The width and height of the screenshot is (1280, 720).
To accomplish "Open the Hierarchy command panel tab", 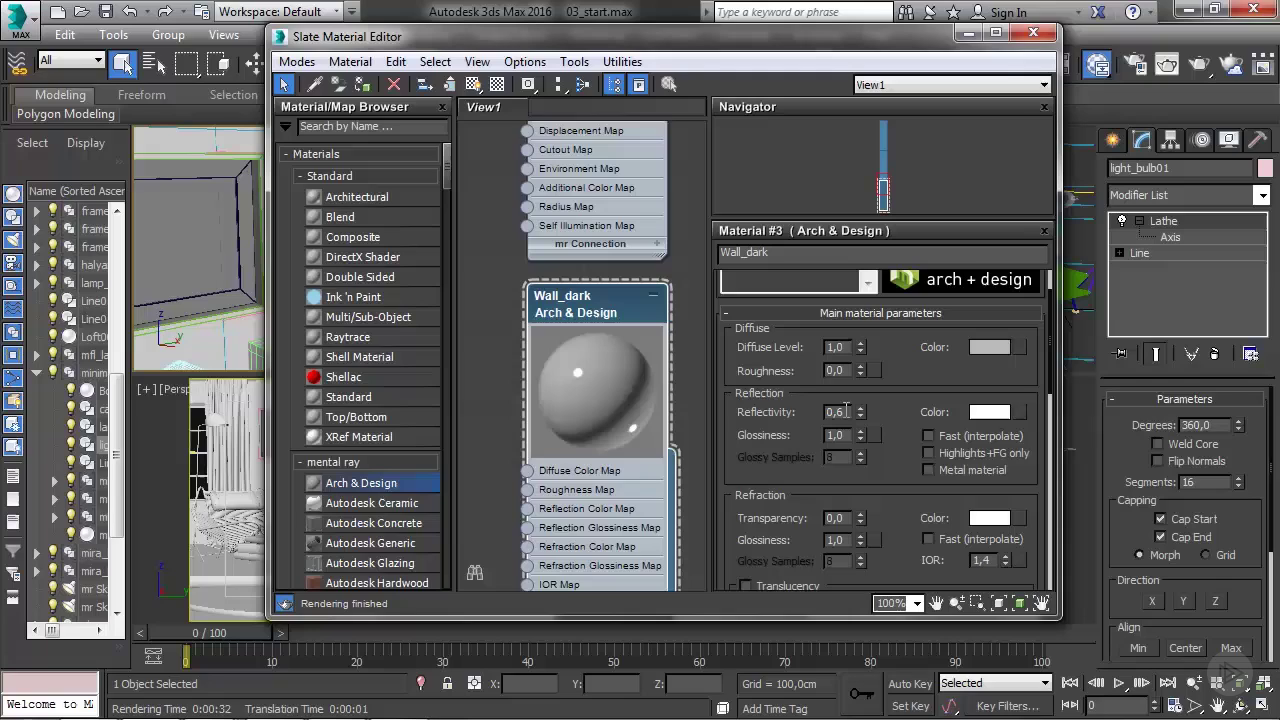I will [1172, 140].
